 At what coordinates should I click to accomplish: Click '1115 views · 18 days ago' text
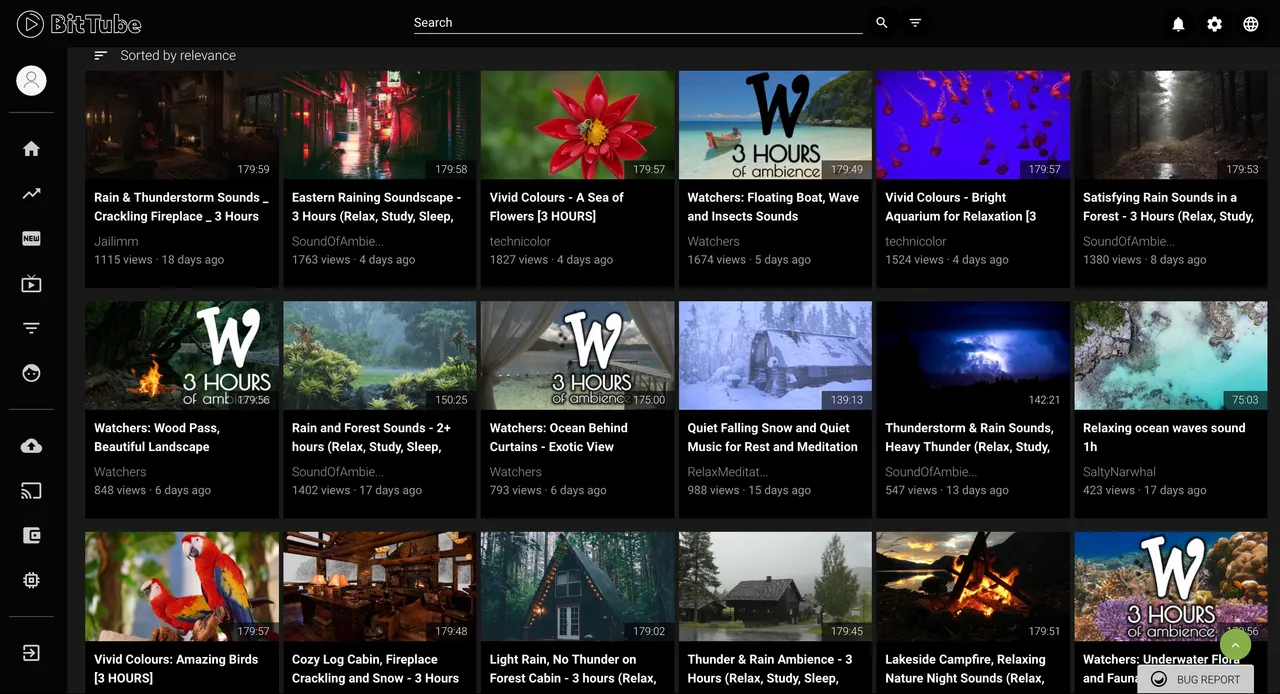[x=159, y=259]
